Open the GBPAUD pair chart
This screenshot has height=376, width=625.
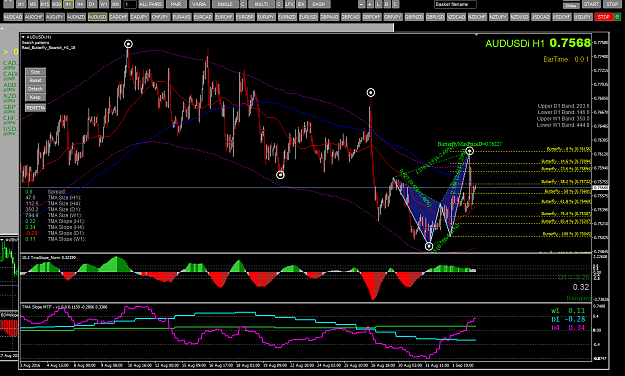pos(330,17)
